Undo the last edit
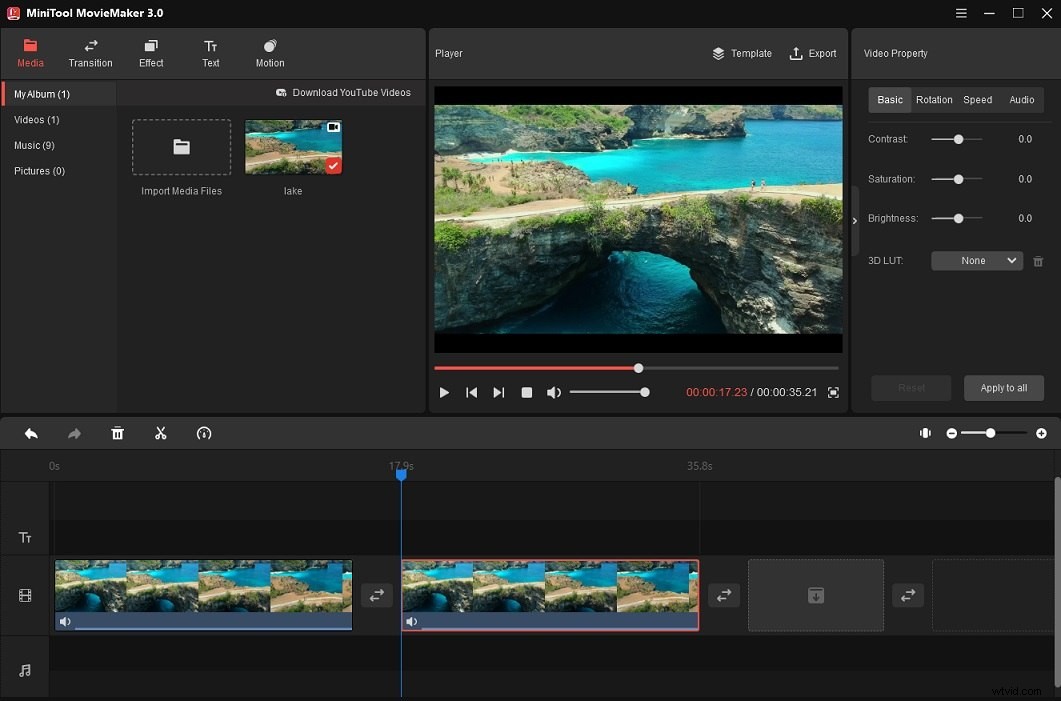Screen dimensions: 1061x701 30,433
